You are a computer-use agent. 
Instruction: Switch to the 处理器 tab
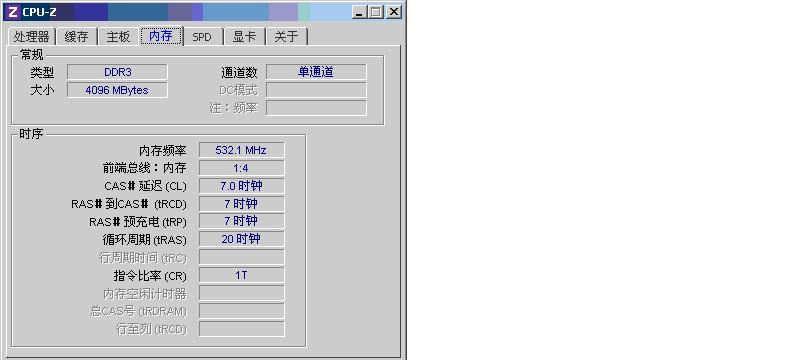click(32, 37)
